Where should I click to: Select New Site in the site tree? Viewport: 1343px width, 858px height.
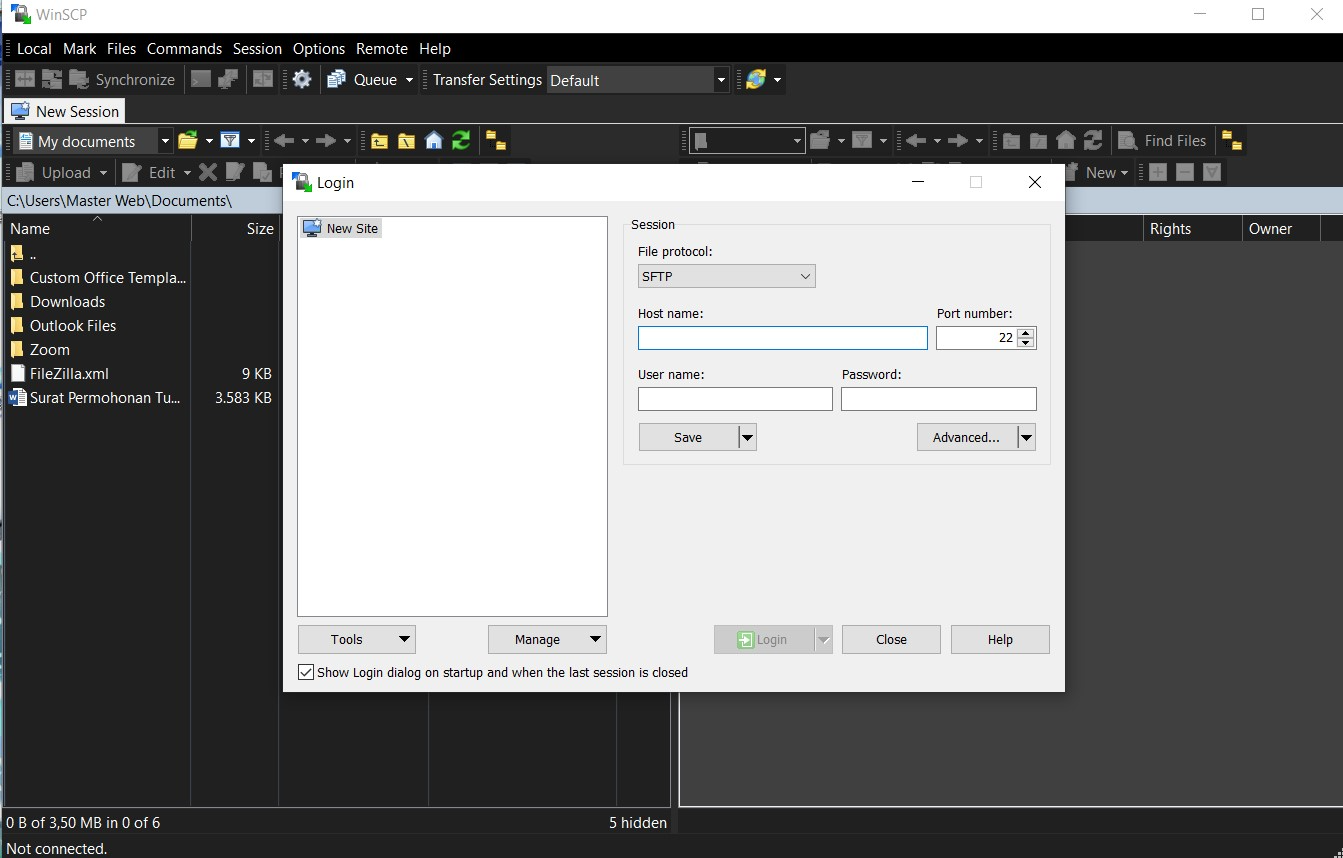point(341,228)
